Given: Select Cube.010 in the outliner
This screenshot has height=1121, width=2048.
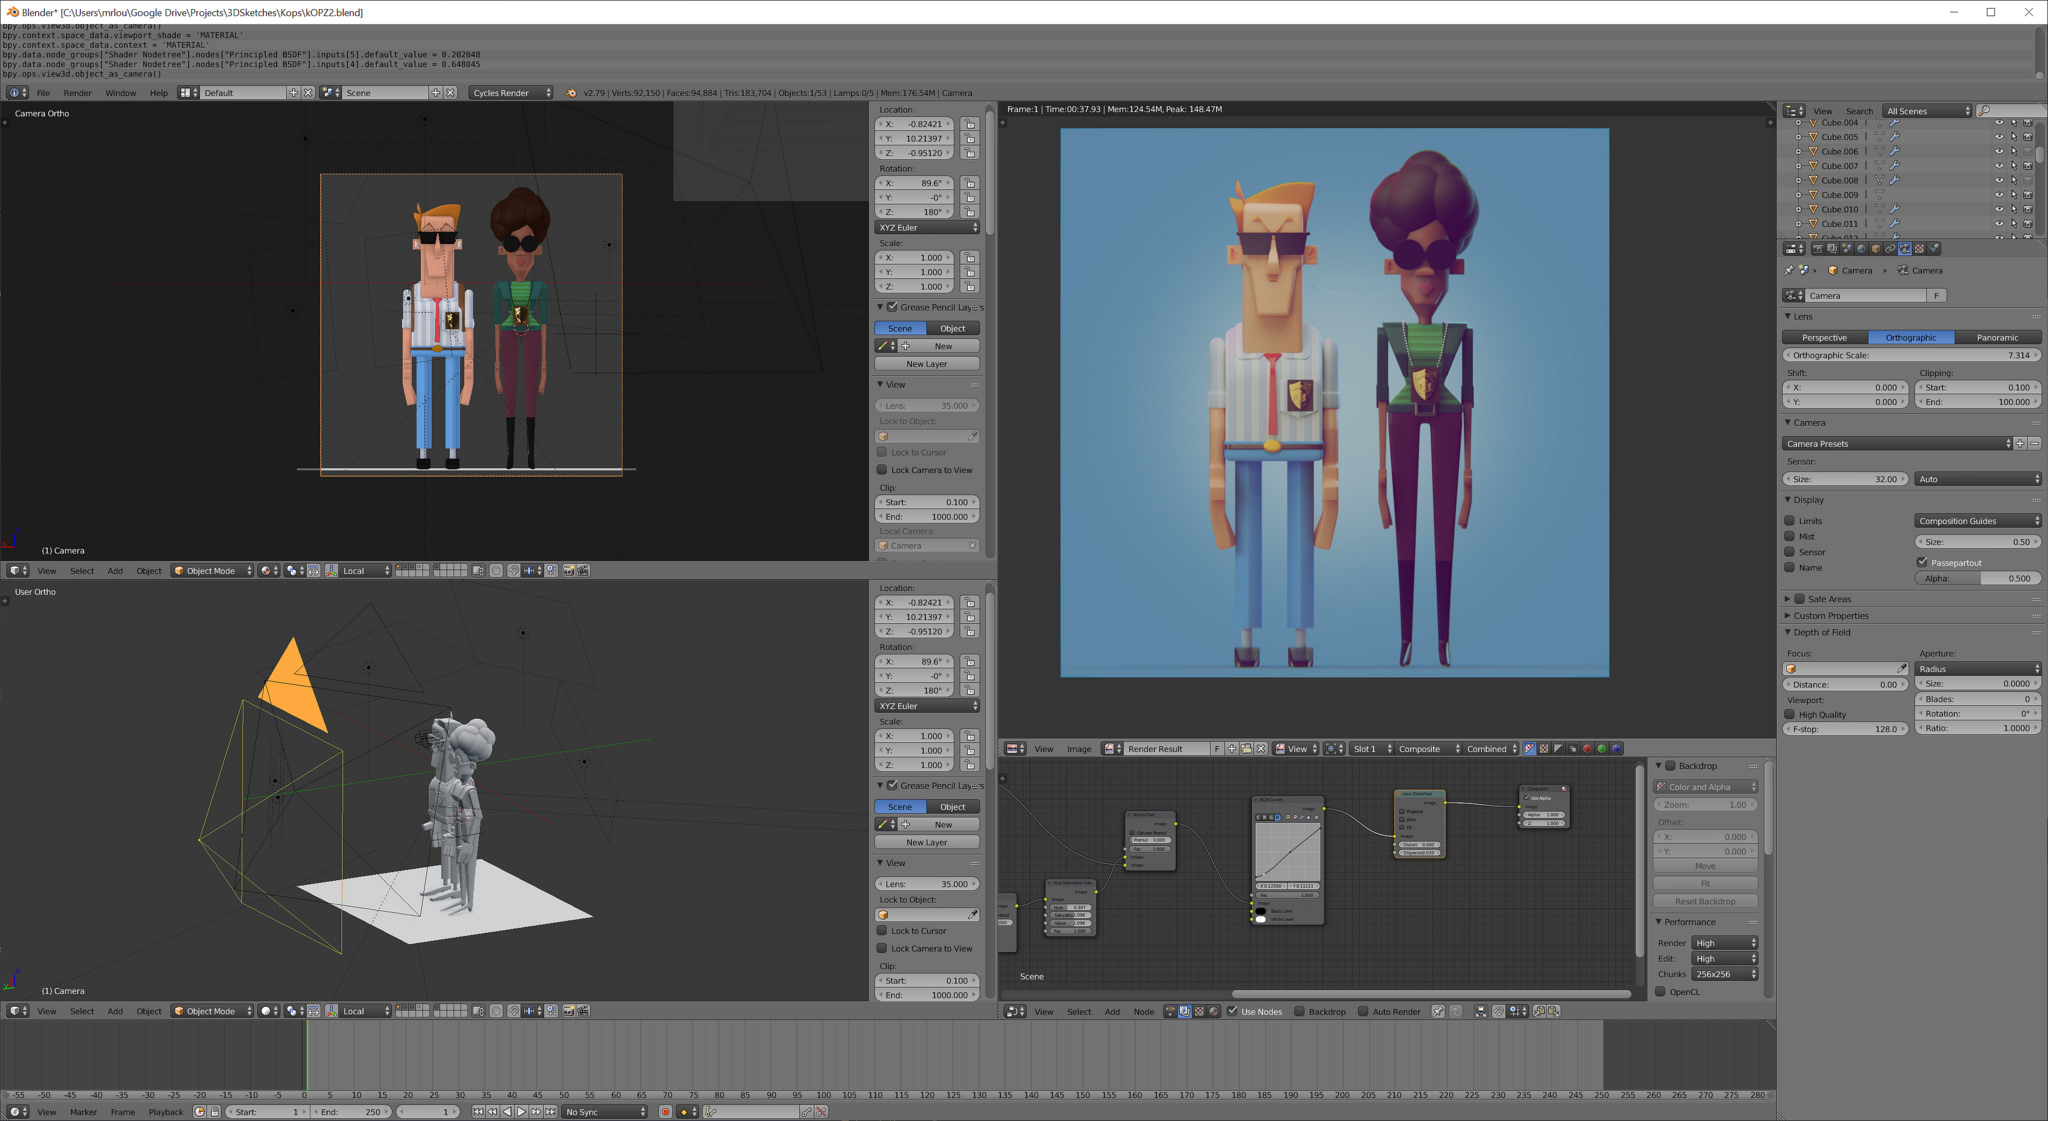Looking at the screenshot, I should click(x=1839, y=210).
